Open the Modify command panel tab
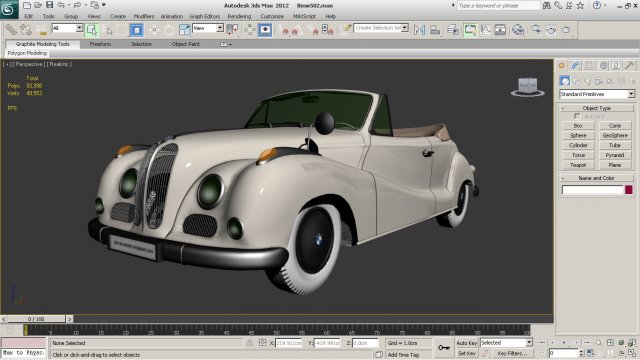This screenshot has height=360, width=640. click(x=575, y=66)
